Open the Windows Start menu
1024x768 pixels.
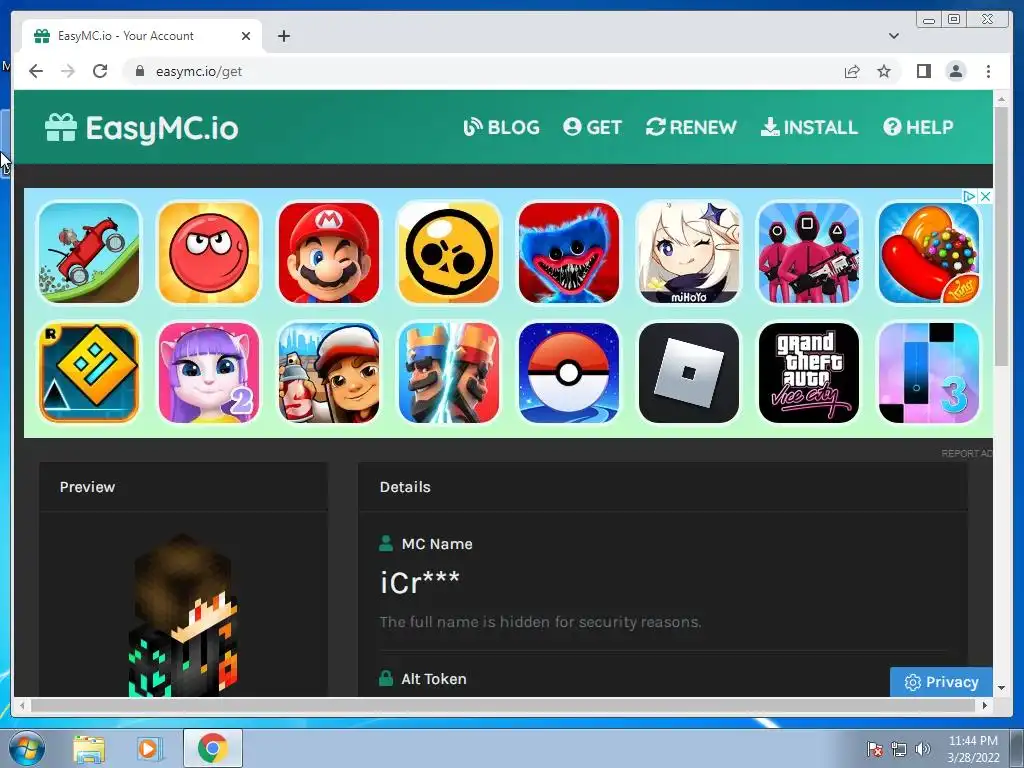click(x=25, y=748)
